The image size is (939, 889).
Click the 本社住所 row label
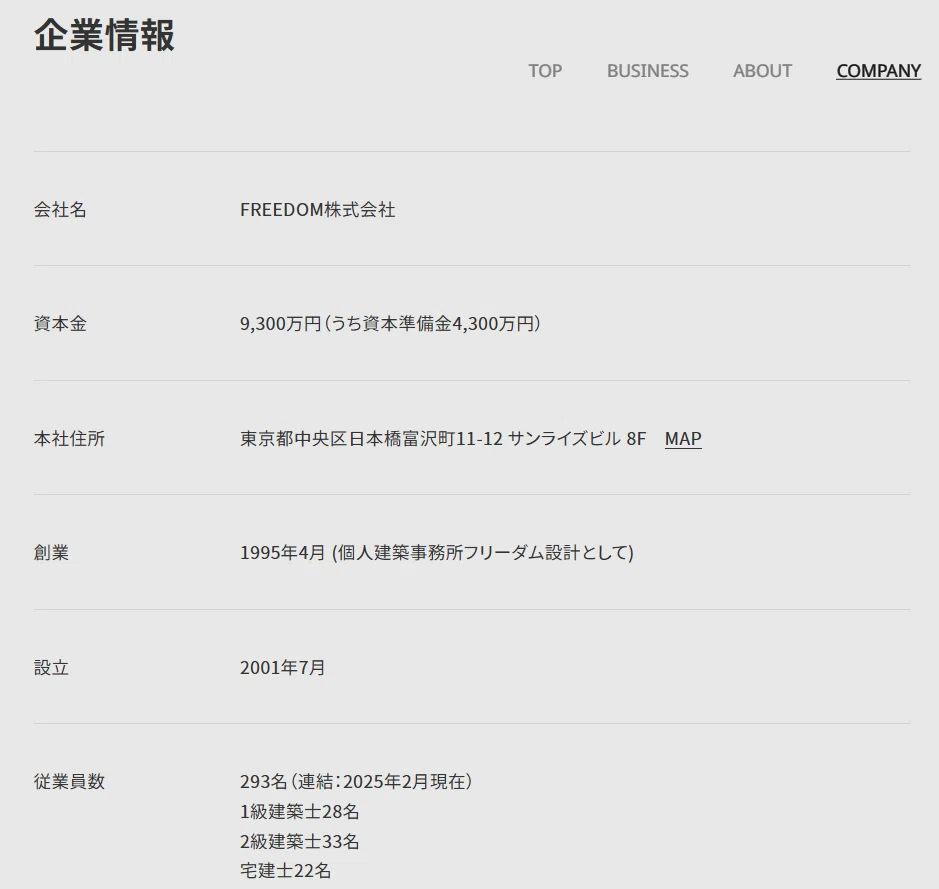pyautogui.click(x=69, y=439)
